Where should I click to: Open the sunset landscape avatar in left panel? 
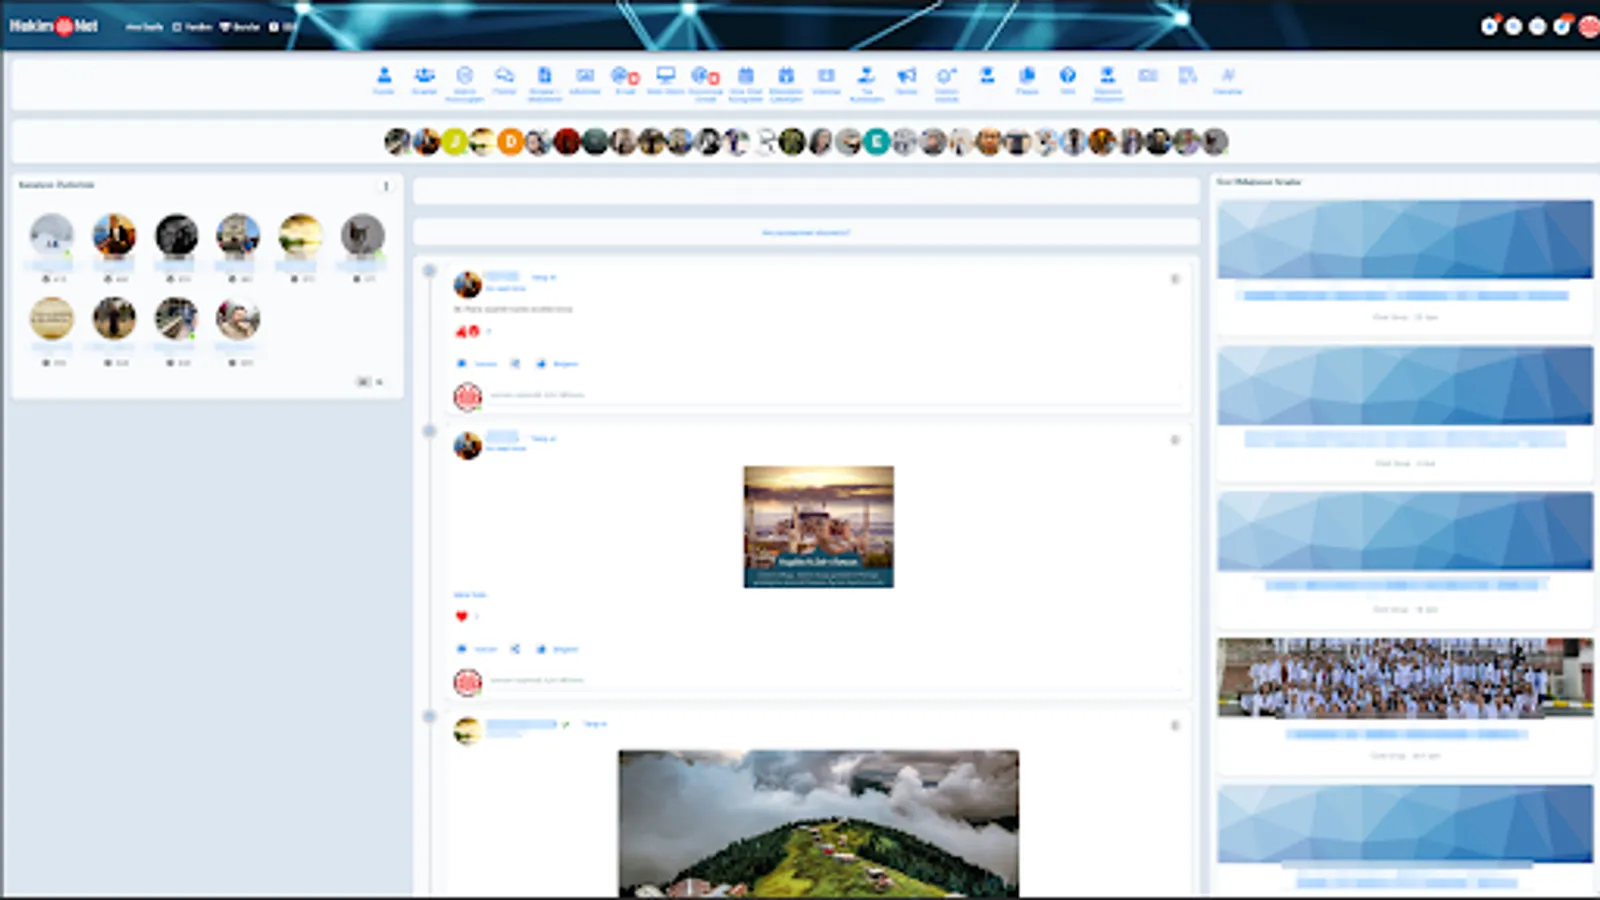[x=300, y=235]
